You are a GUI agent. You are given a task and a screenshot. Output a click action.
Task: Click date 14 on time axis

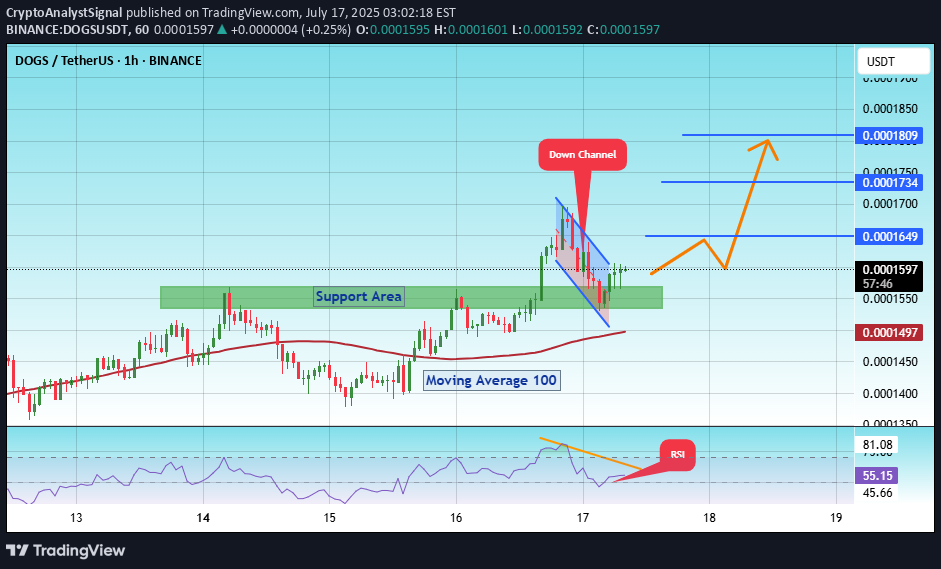pyautogui.click(x=203, y=518)
